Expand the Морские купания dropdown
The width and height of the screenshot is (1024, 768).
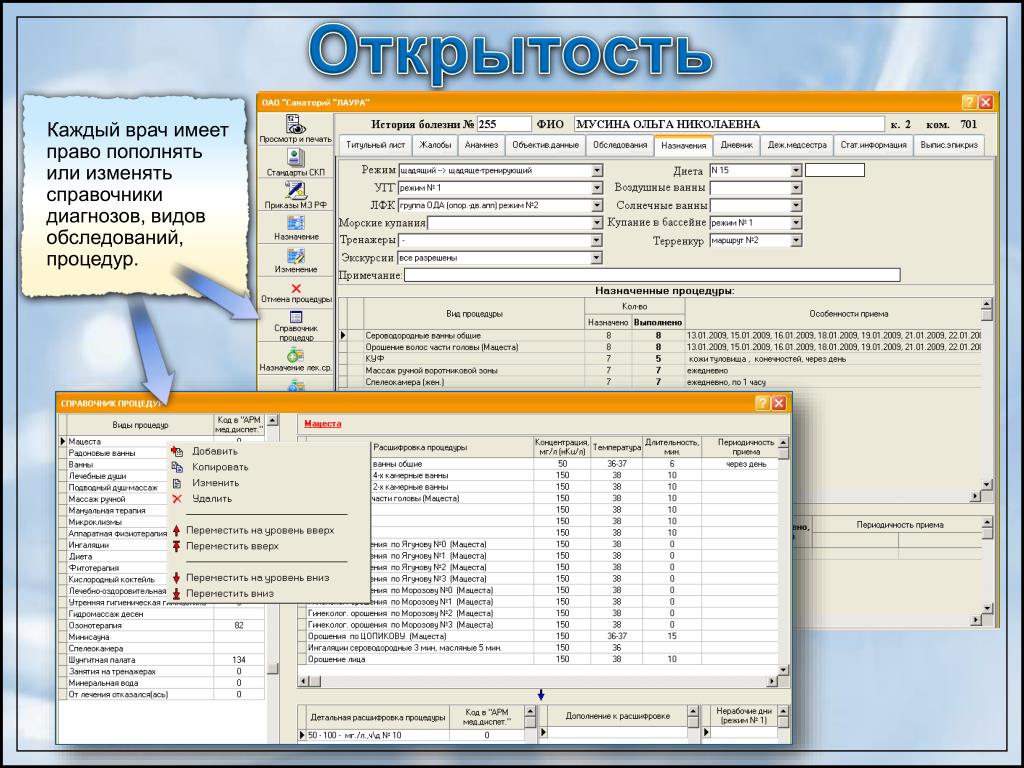point(597,223)
